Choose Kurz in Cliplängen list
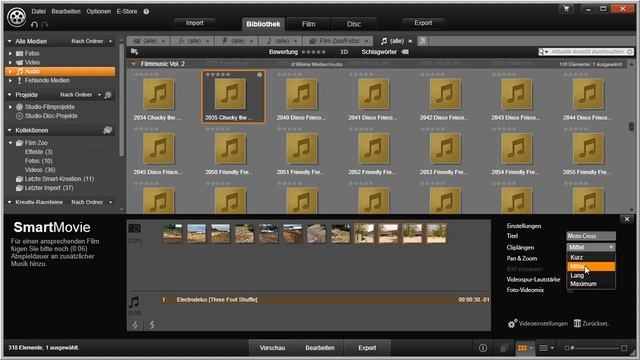Image resolution: width=640 pixels, height=360 pixels. [591, 257]
